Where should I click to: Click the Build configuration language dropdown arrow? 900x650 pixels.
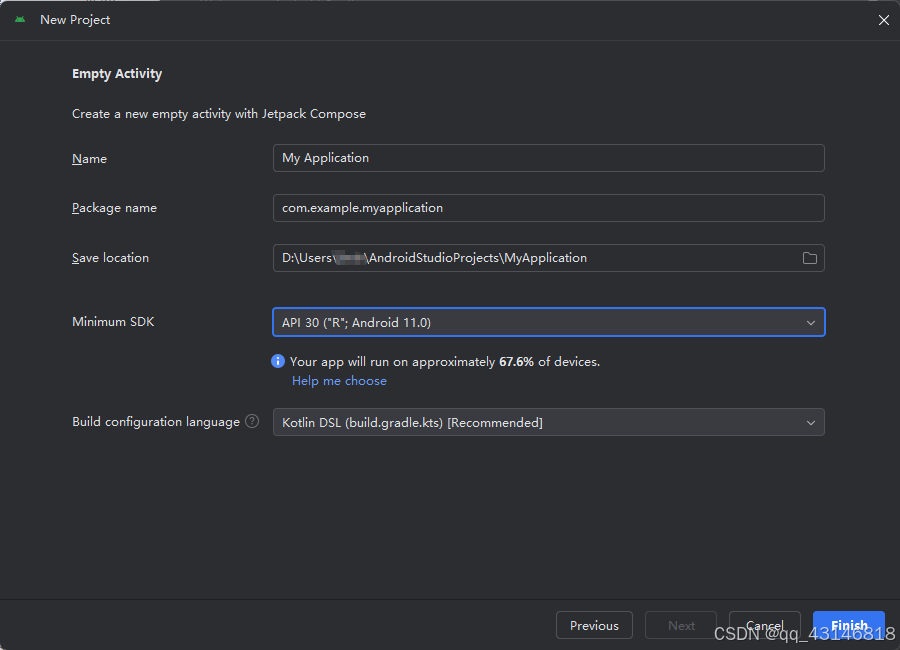(x=811, y=422)
